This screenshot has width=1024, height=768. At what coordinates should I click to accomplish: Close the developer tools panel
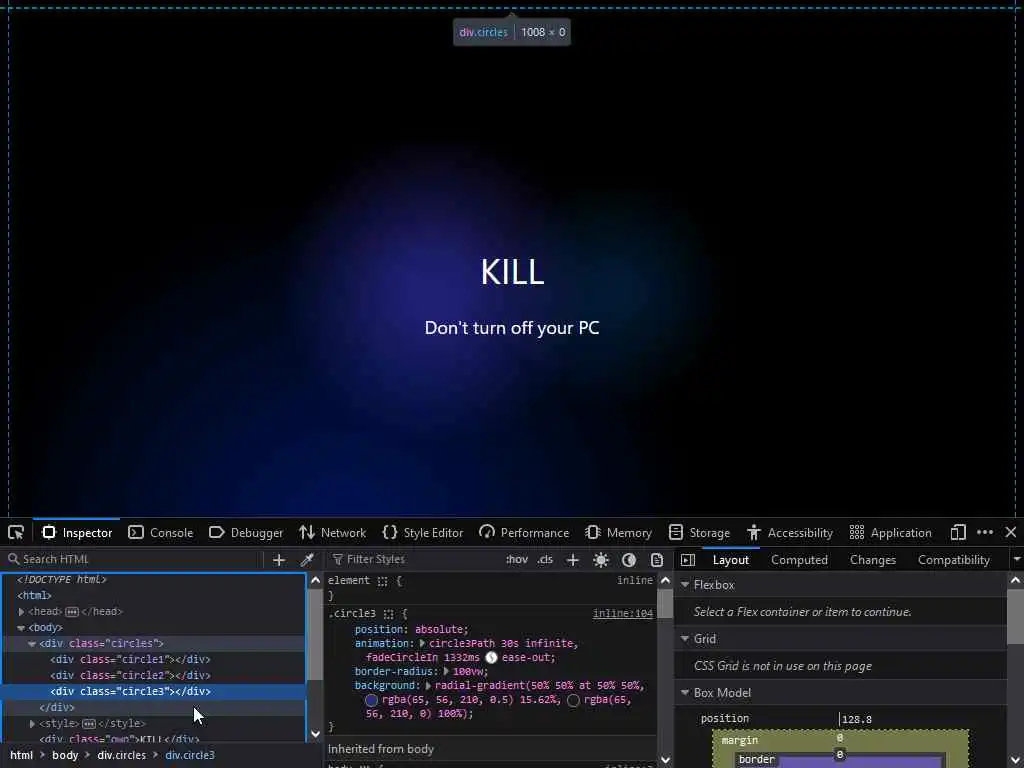pyautogui.click(x=1011, y=532)
